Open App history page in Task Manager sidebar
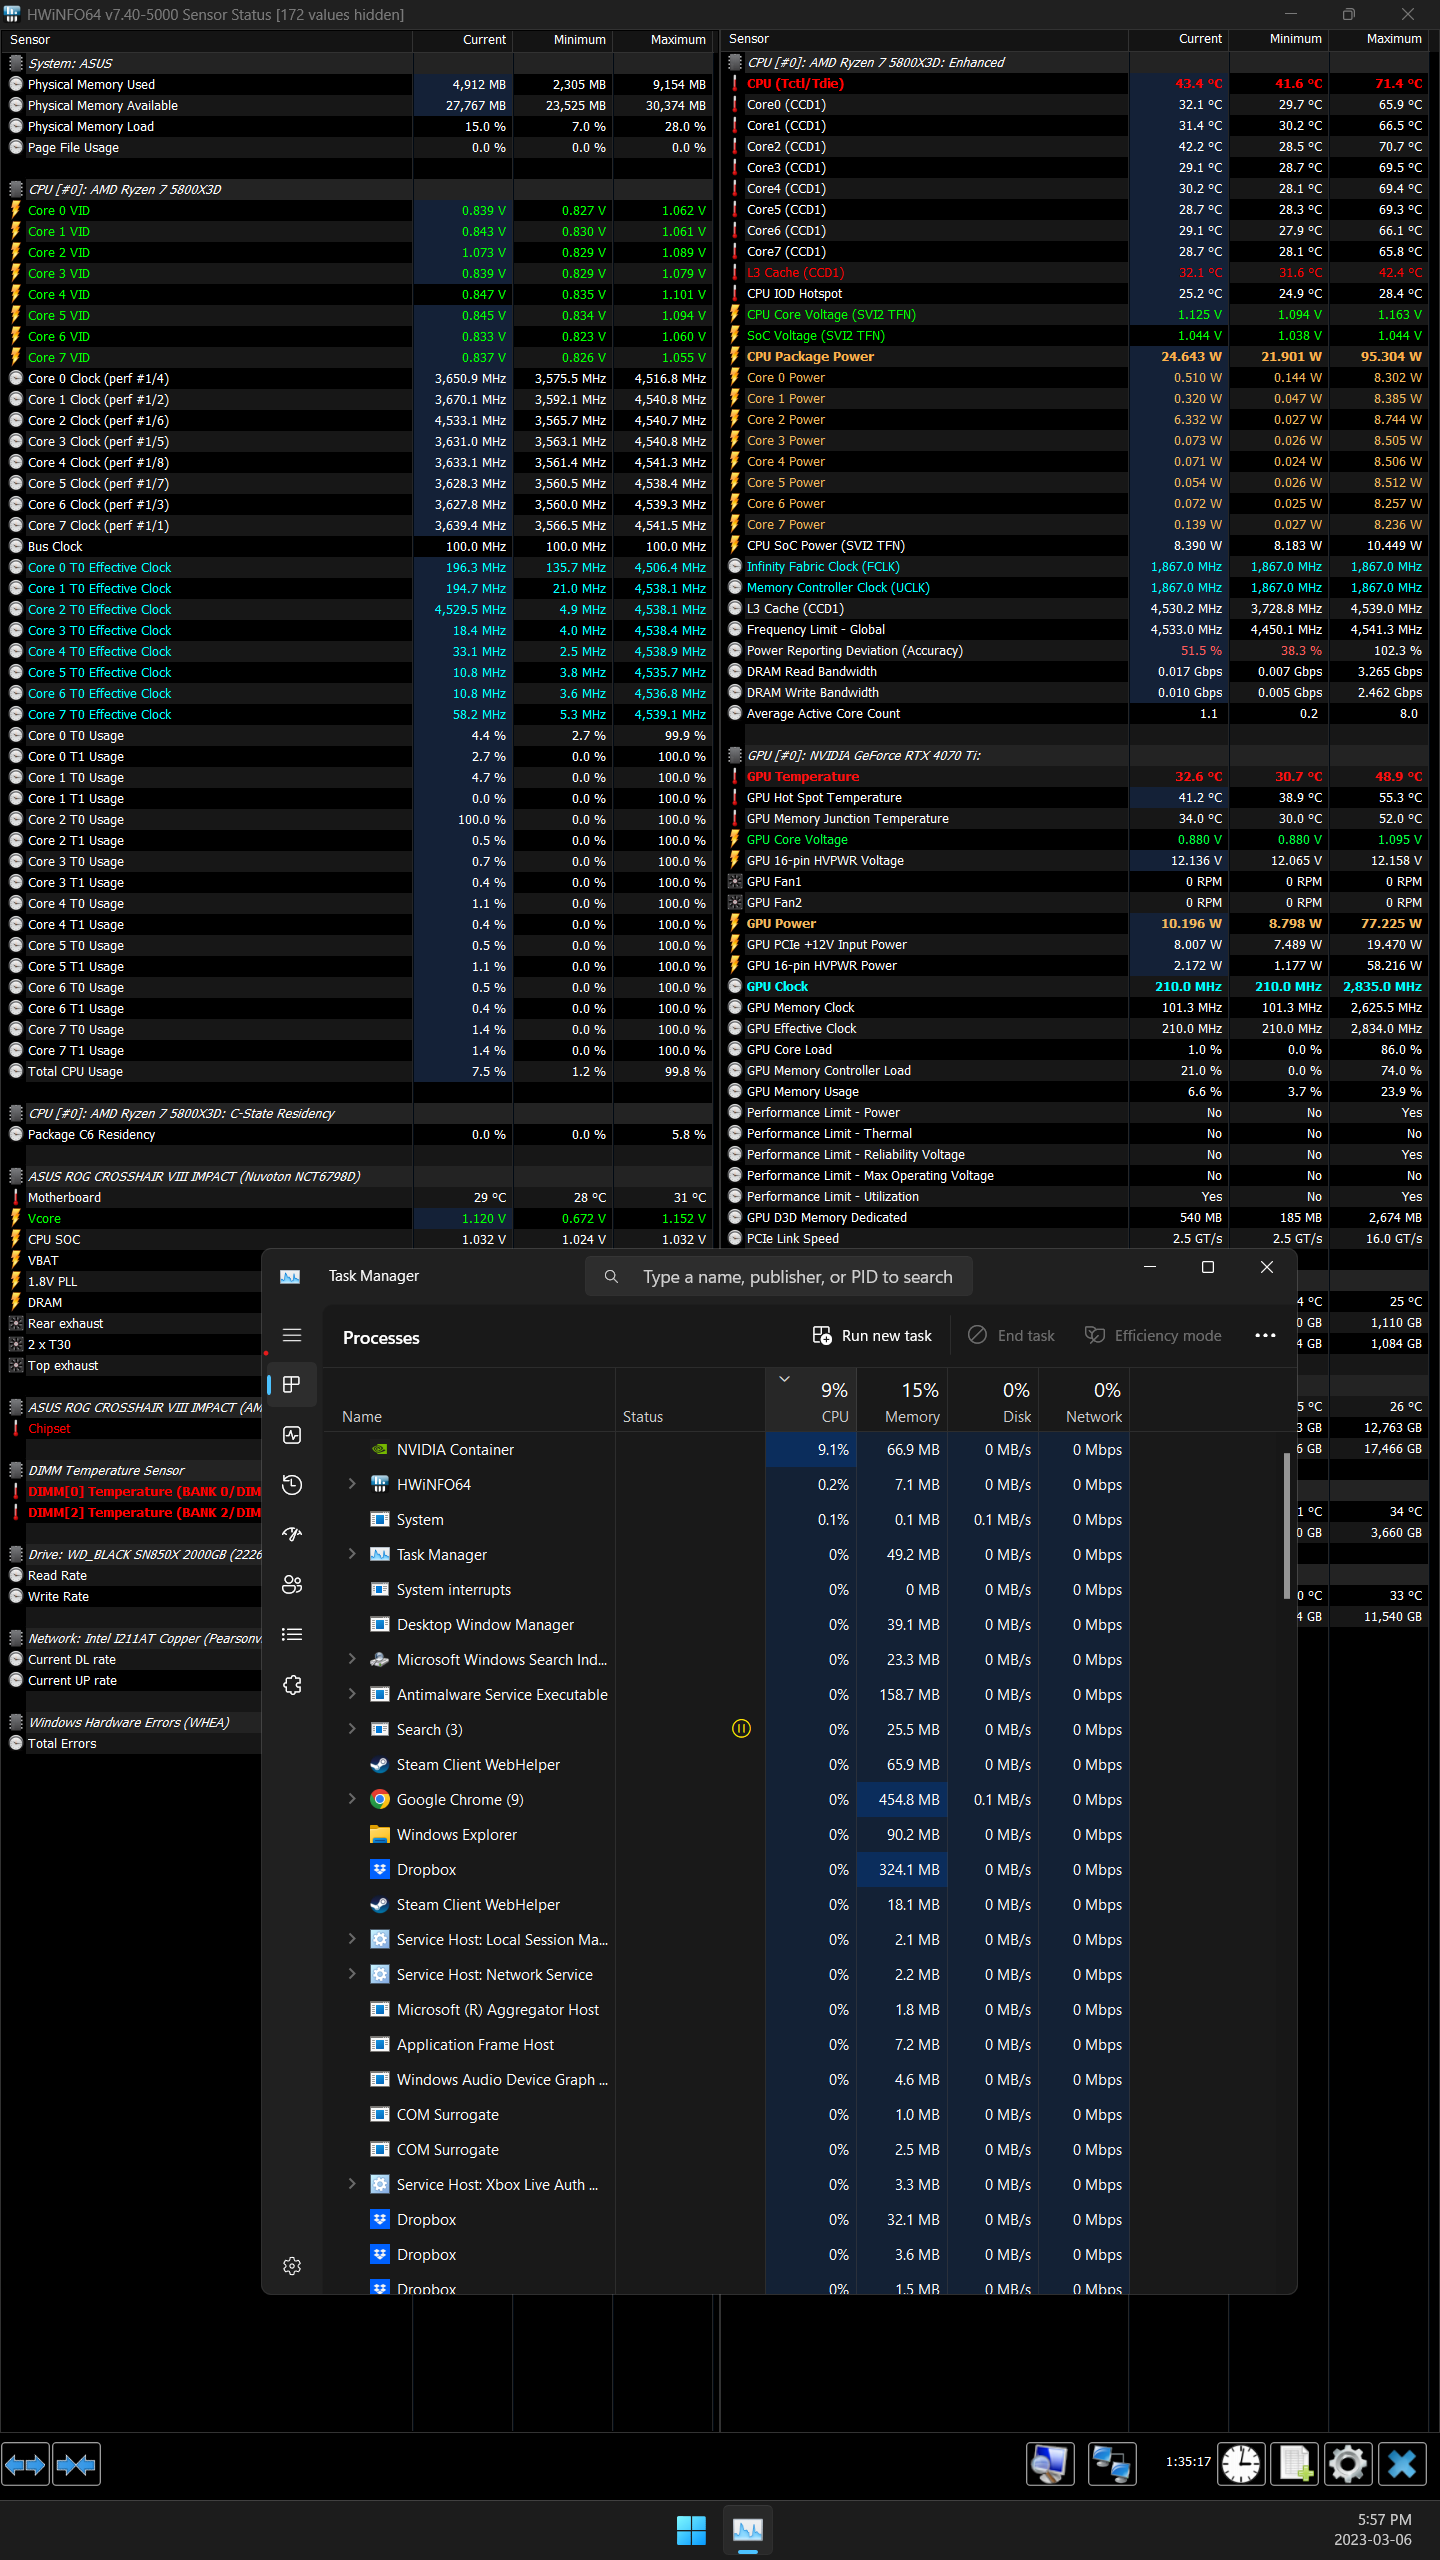Viewport: 1440px width, 2560px height. pyautogui.click(x=292, y=1485)
